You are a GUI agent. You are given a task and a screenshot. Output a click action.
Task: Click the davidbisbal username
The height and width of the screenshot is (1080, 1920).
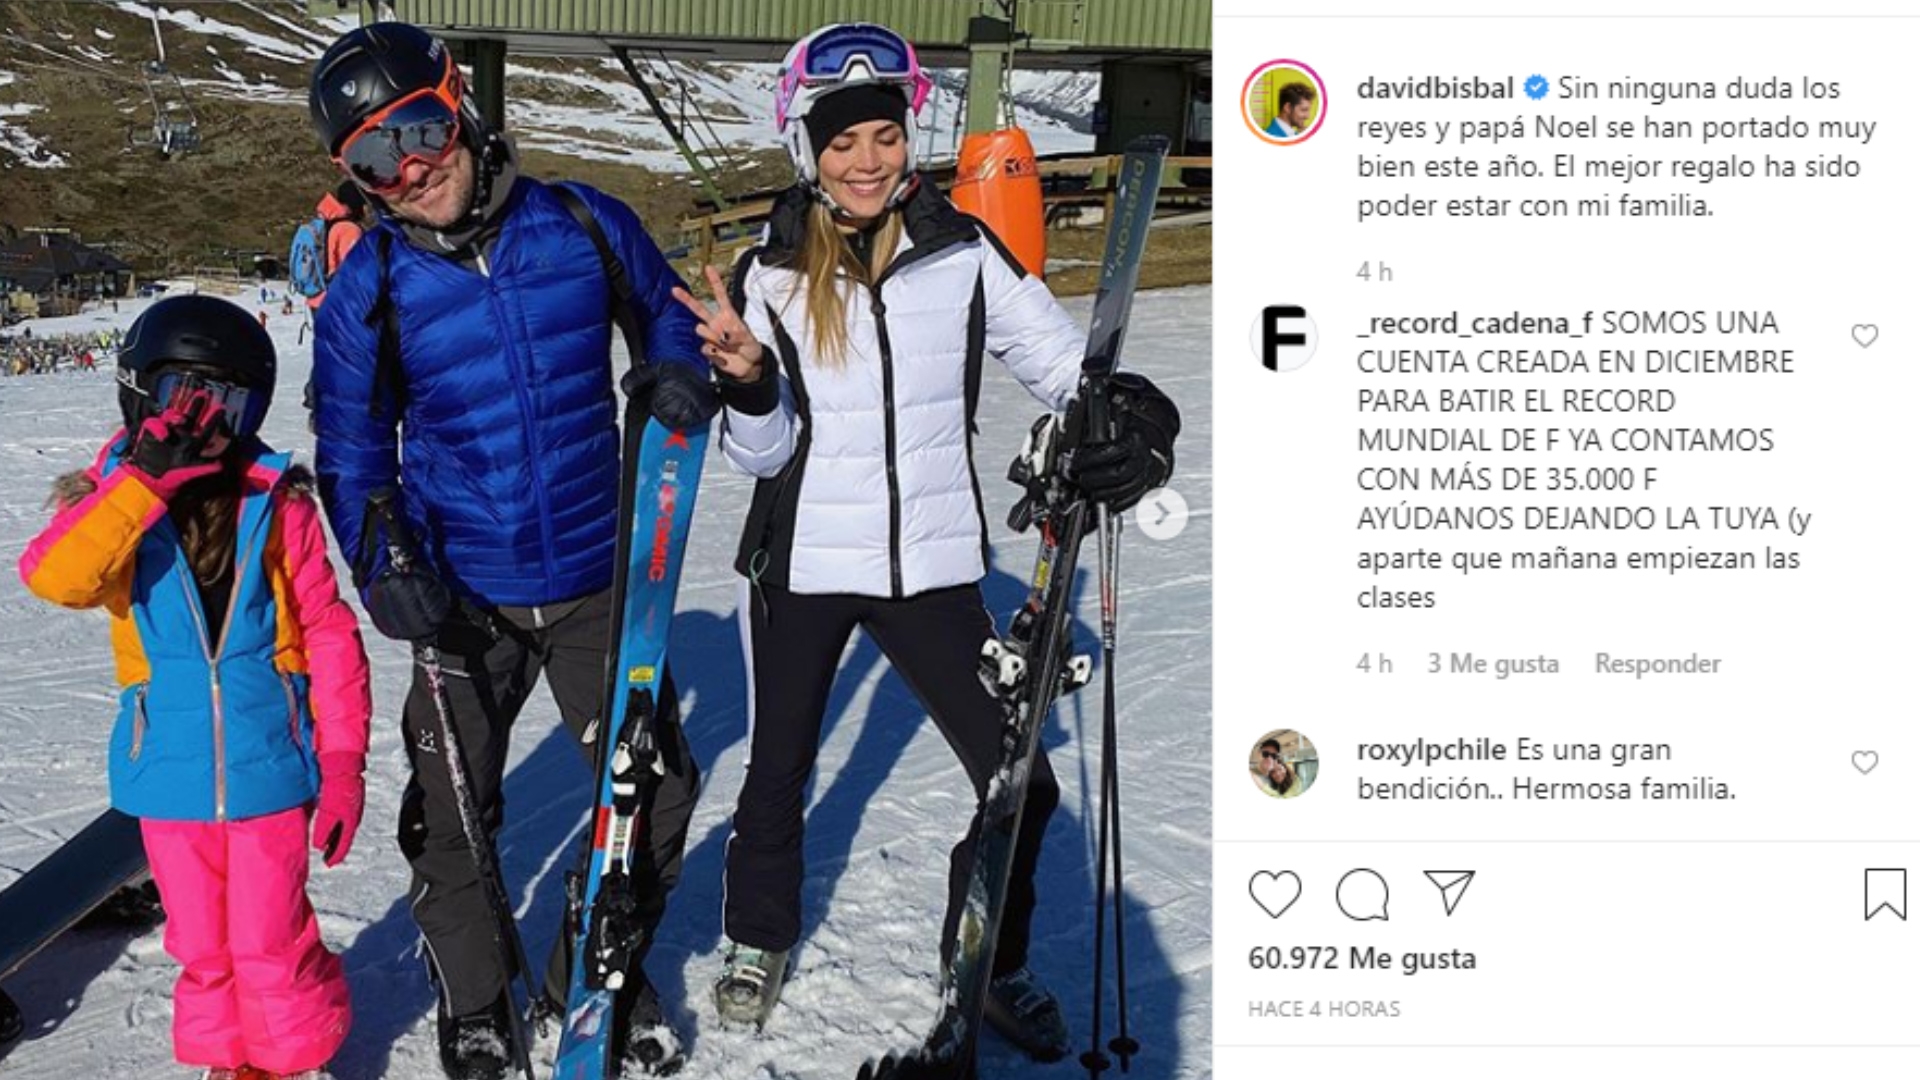point(1435,88)
